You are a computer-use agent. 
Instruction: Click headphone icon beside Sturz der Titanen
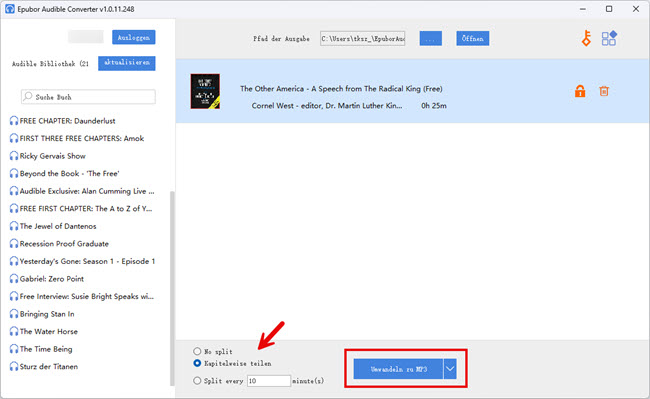(14, 367)
